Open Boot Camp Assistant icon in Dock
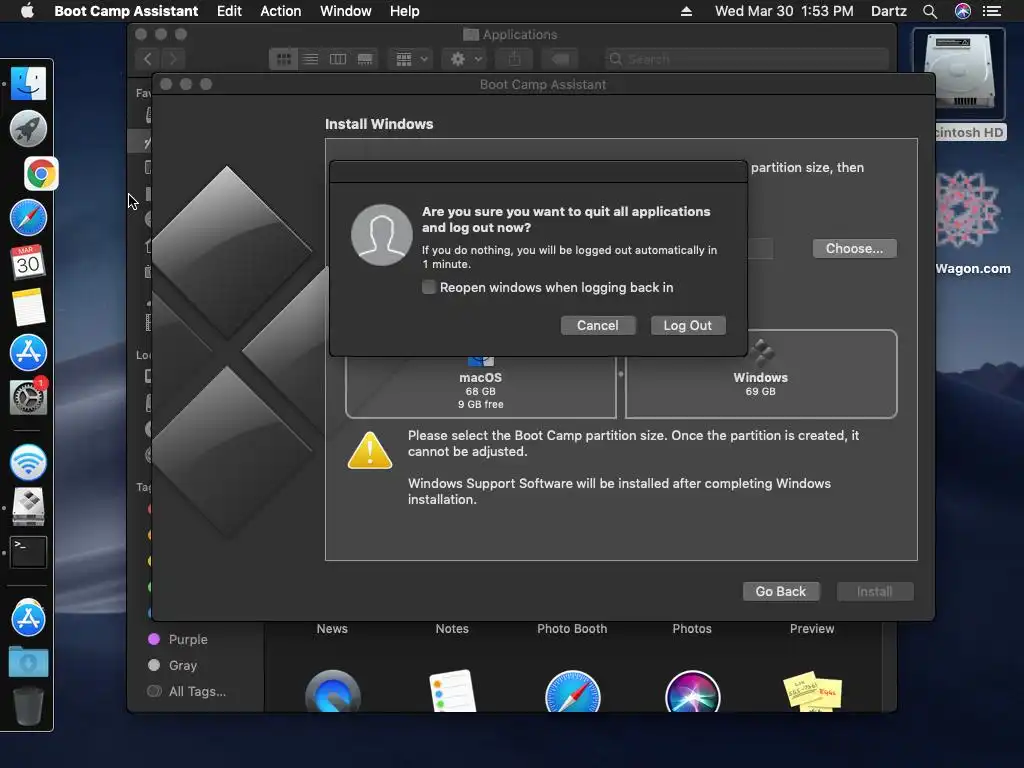The width and height of the screenshot is (1024, 768). (28, 507)
